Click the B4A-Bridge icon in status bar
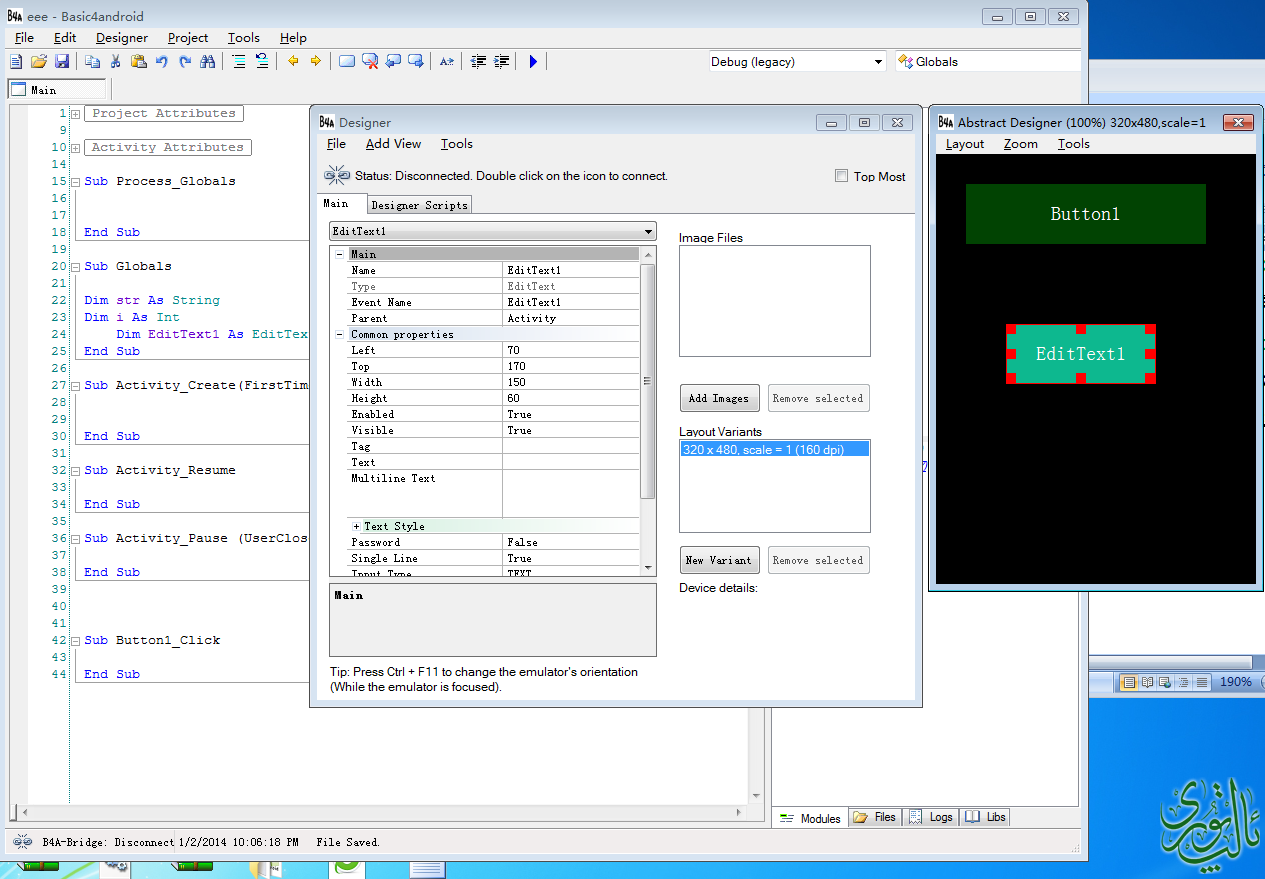Screen dimensions: 1265x879 click(22, 842)
